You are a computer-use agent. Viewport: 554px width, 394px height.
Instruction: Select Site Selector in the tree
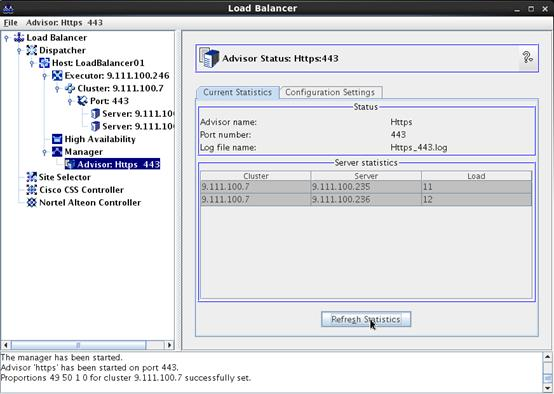65,177
